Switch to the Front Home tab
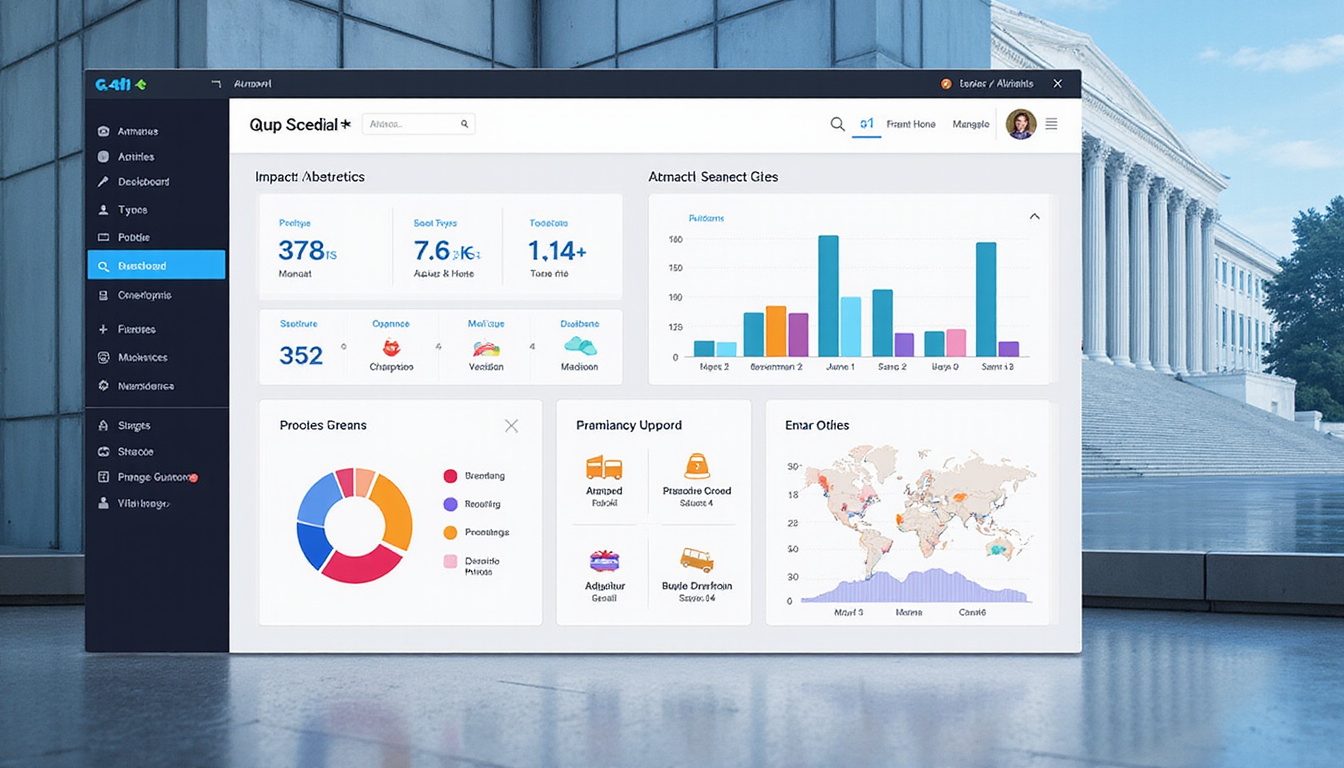This screenshot has height=768, width=1344. coord(911,124)
